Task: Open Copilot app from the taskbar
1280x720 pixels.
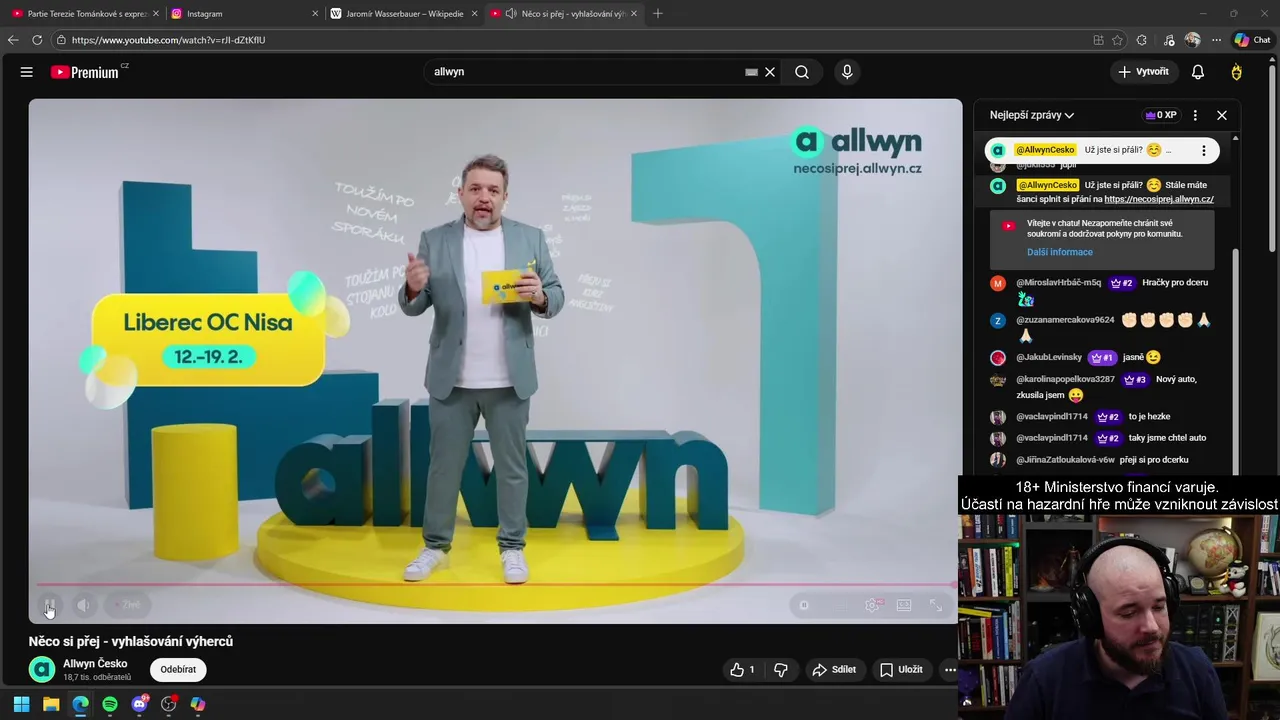Action: click(198, 704)
